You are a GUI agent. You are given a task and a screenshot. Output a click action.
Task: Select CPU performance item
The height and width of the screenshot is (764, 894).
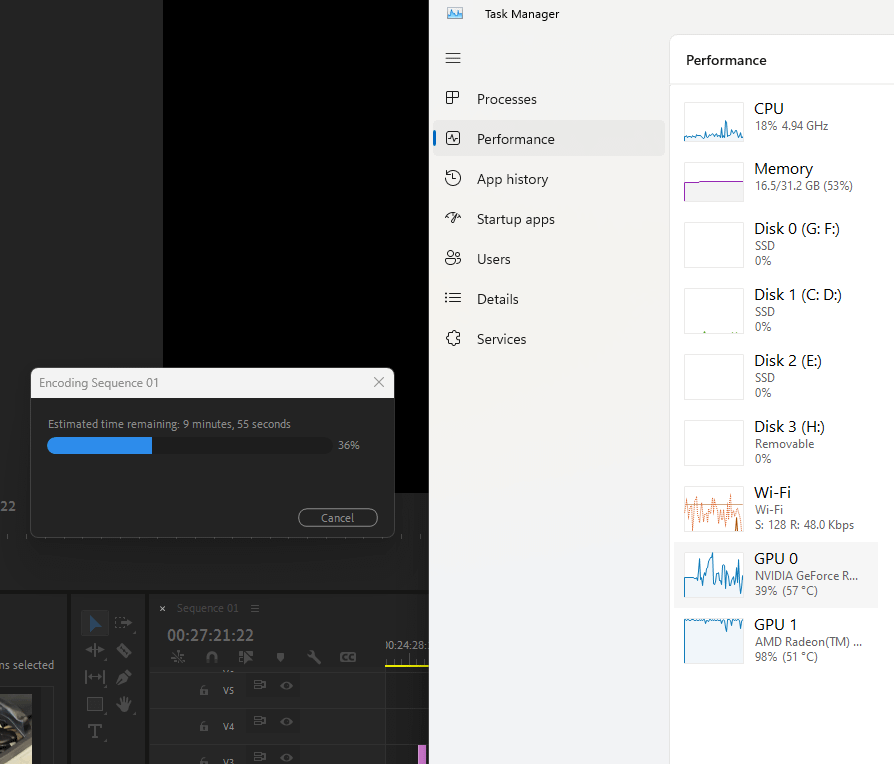click(776, 121)
